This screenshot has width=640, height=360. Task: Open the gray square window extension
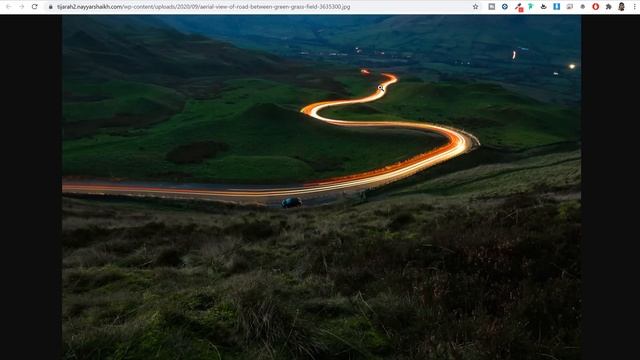pyautogui.click(x=491, y=7)
